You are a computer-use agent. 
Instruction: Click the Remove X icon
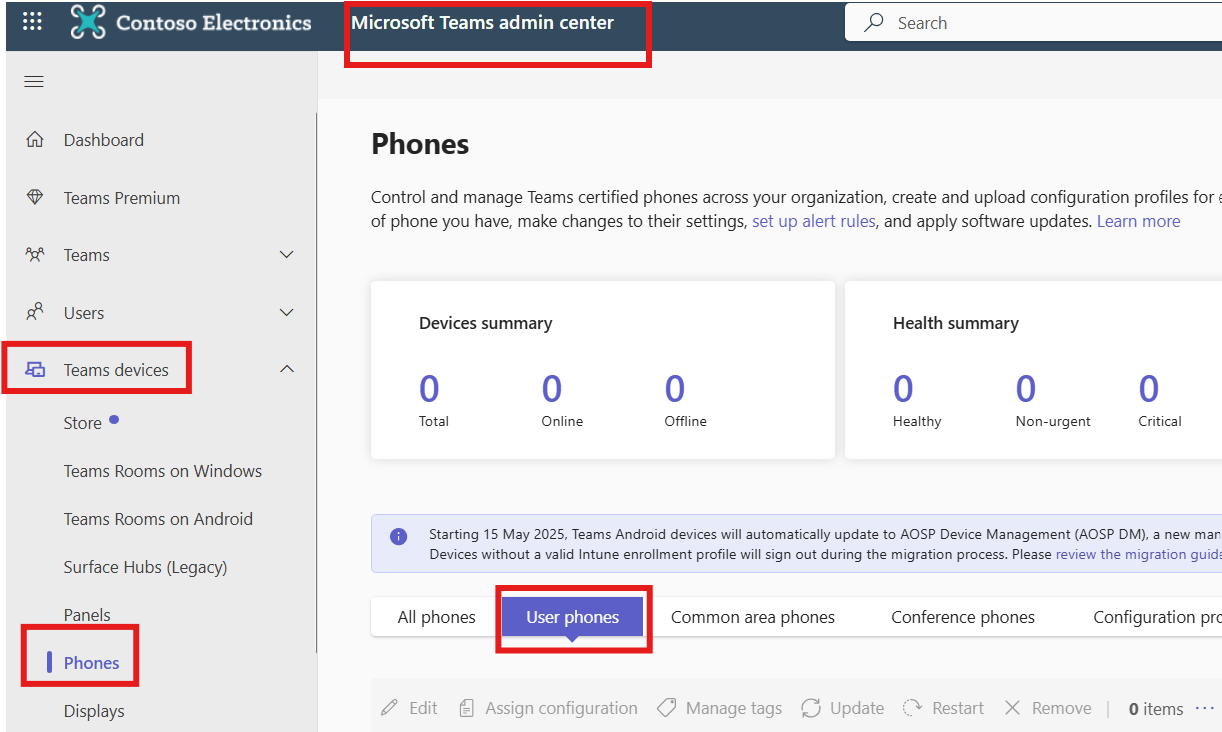[x=1012, y=708]
